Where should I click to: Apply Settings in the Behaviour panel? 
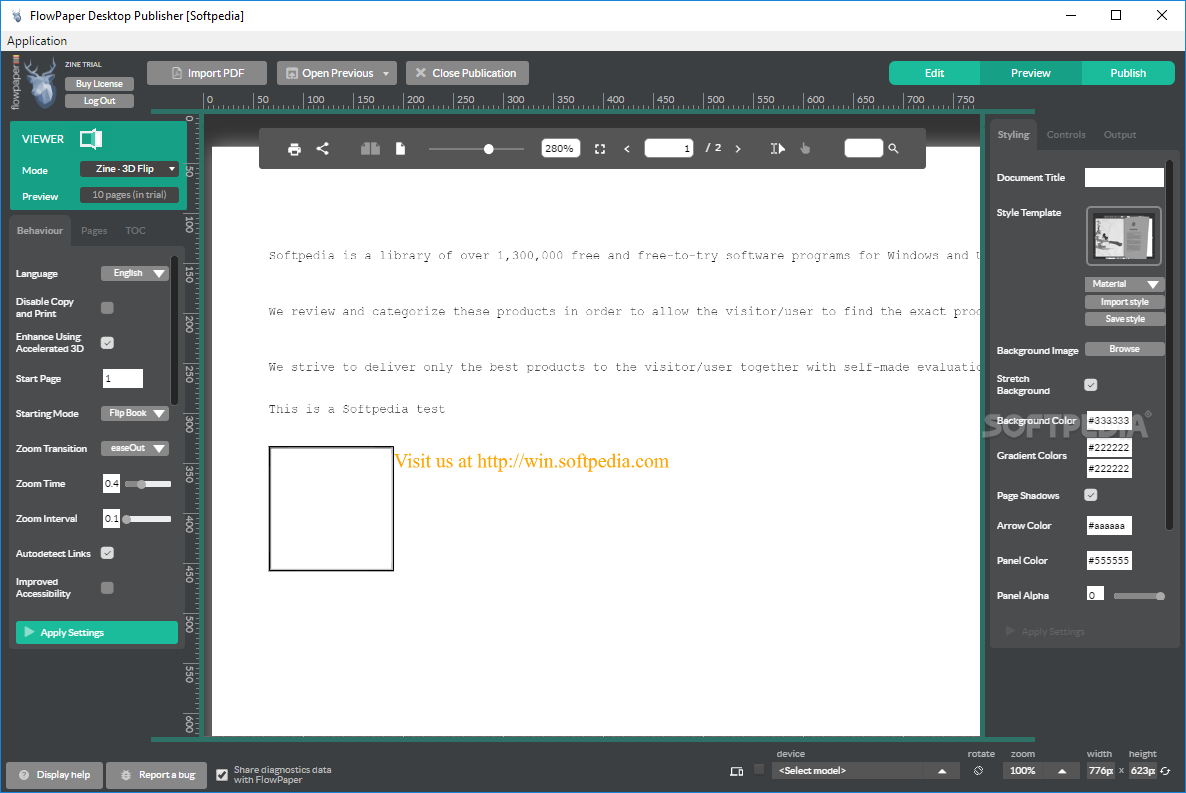pos(97,632)
